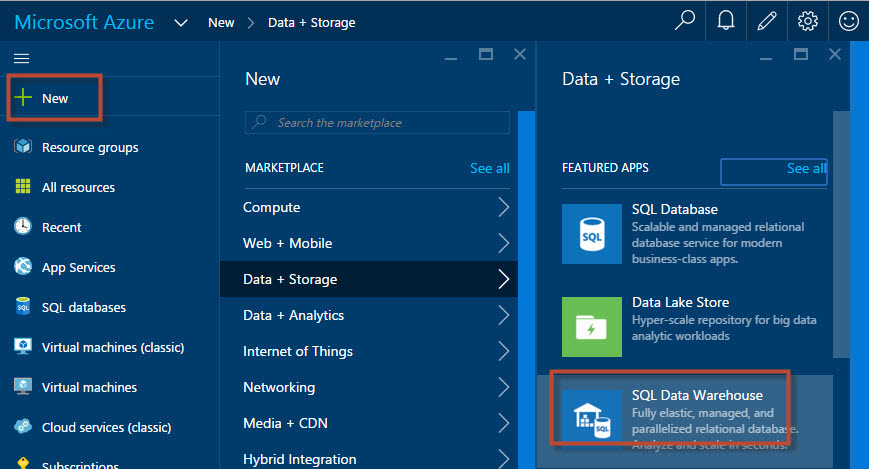Open the portal settings gear icon
Image resolution: width=869 pixels, height=469 pixels.
tap(808, 21)
